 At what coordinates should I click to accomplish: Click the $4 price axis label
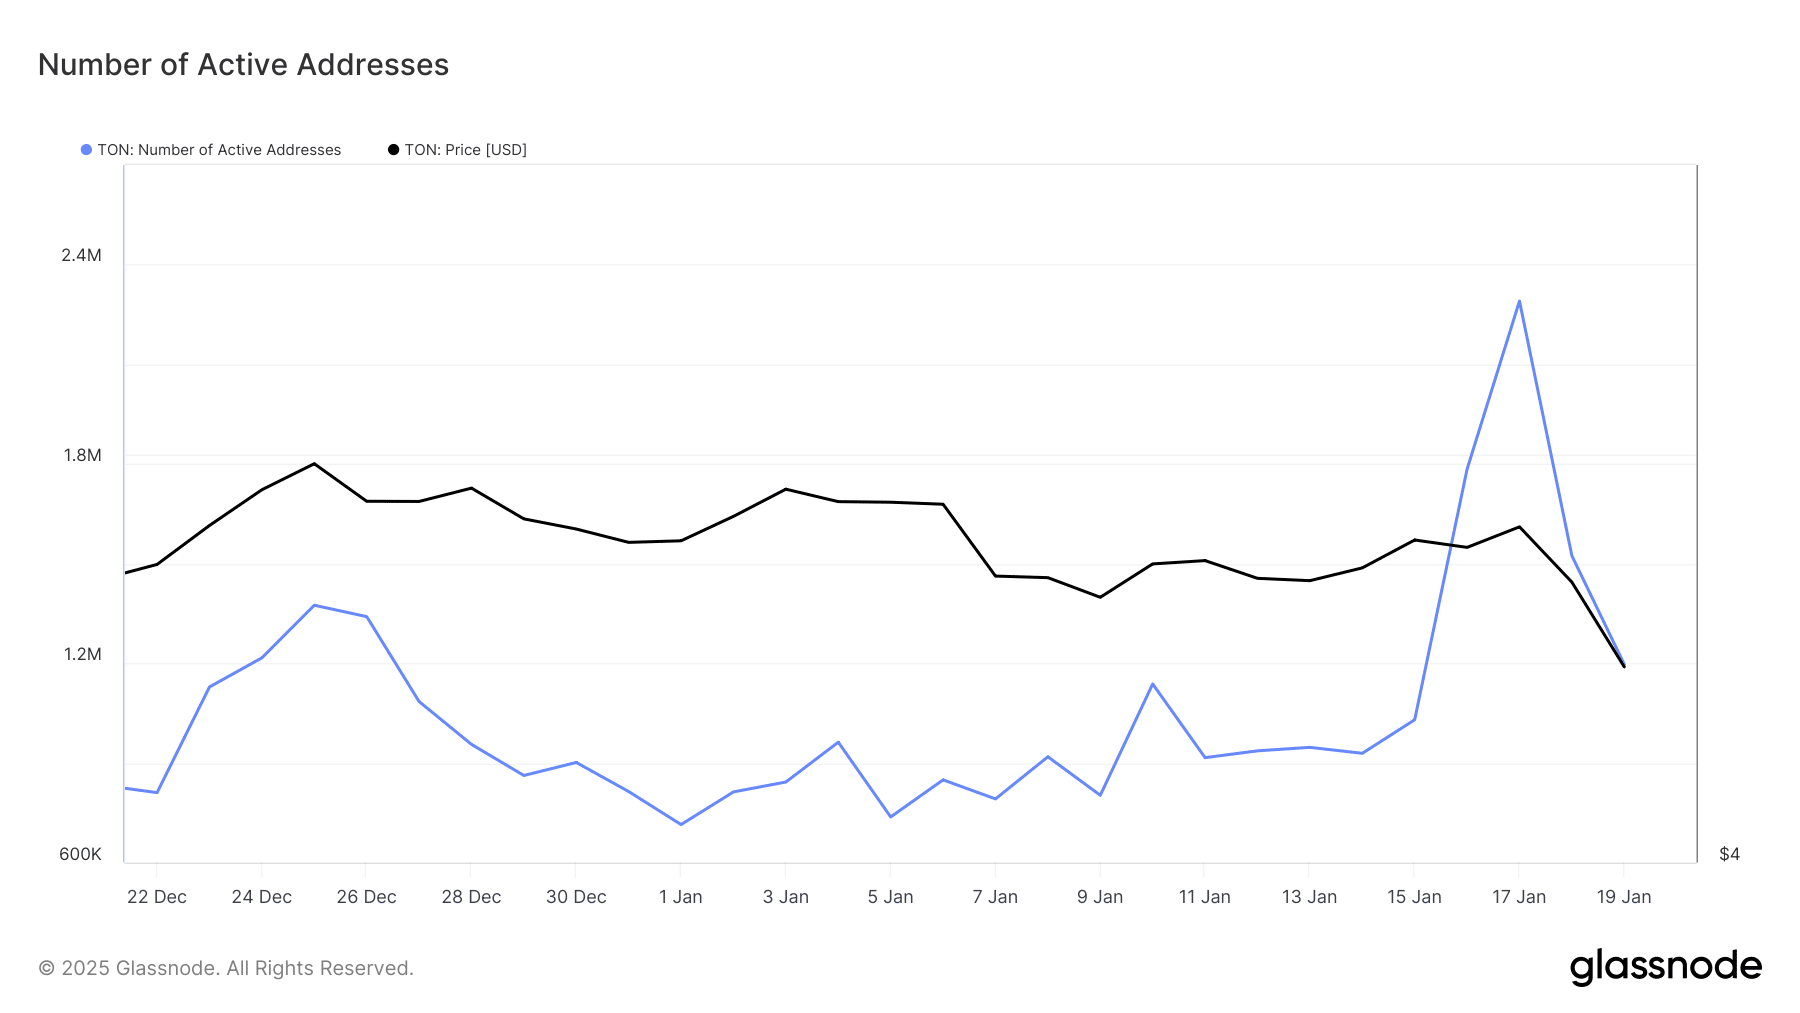1729,854
